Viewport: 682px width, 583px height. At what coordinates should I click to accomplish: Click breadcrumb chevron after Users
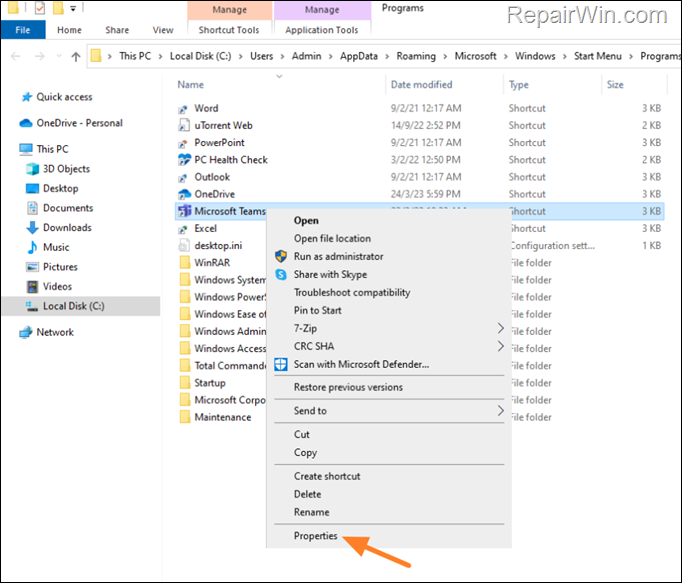click(282, 57)
